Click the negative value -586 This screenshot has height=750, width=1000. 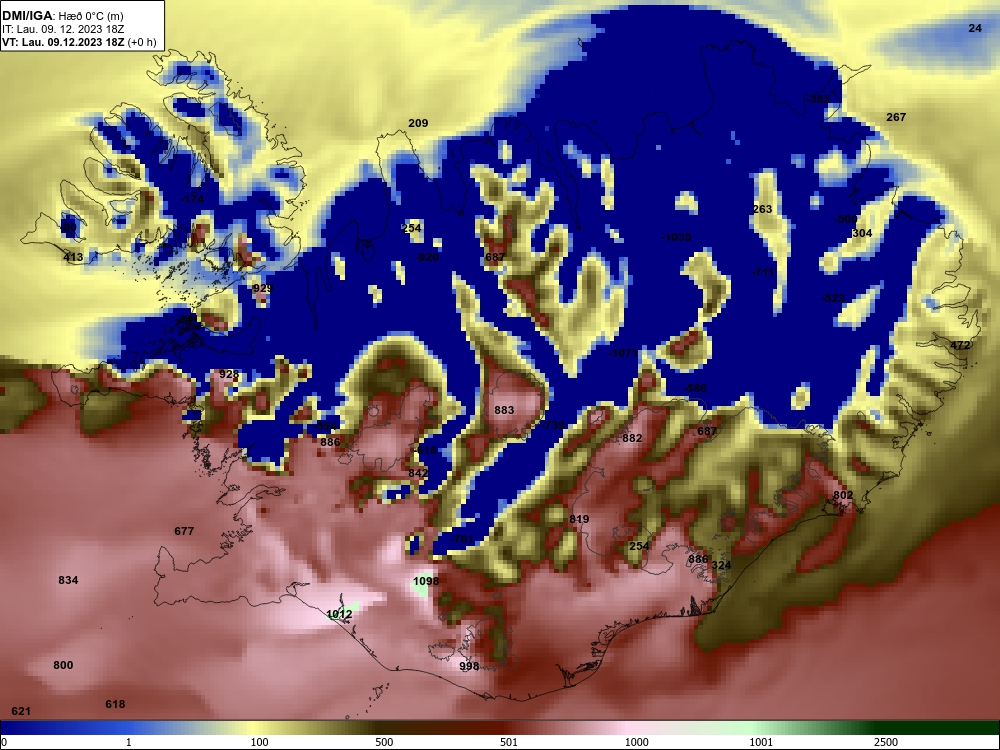695,388
